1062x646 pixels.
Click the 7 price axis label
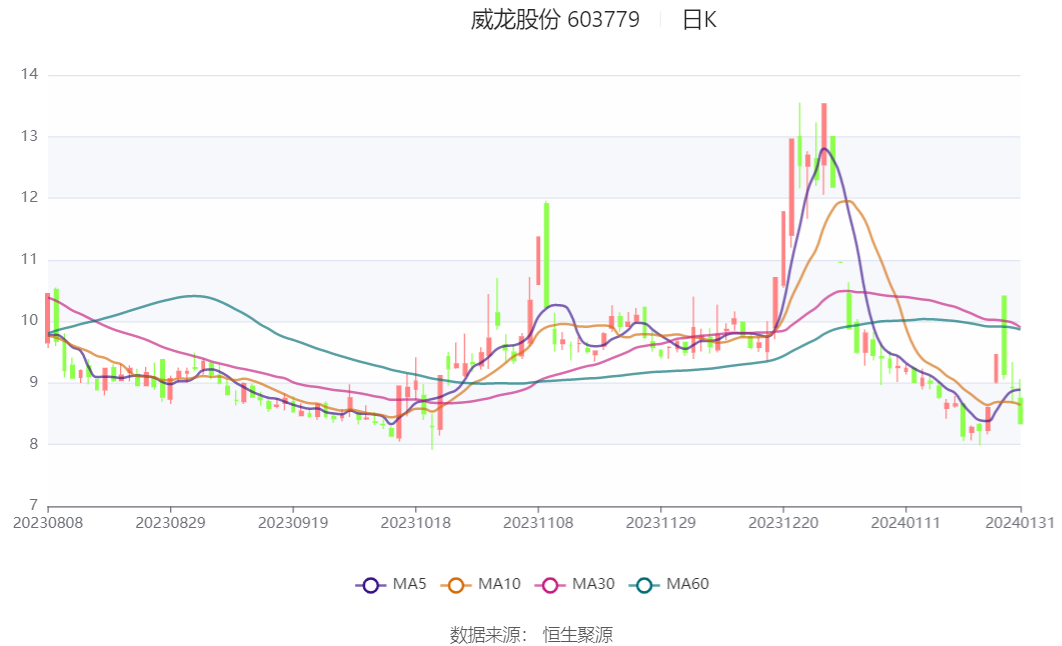click(x=33, y=505)
